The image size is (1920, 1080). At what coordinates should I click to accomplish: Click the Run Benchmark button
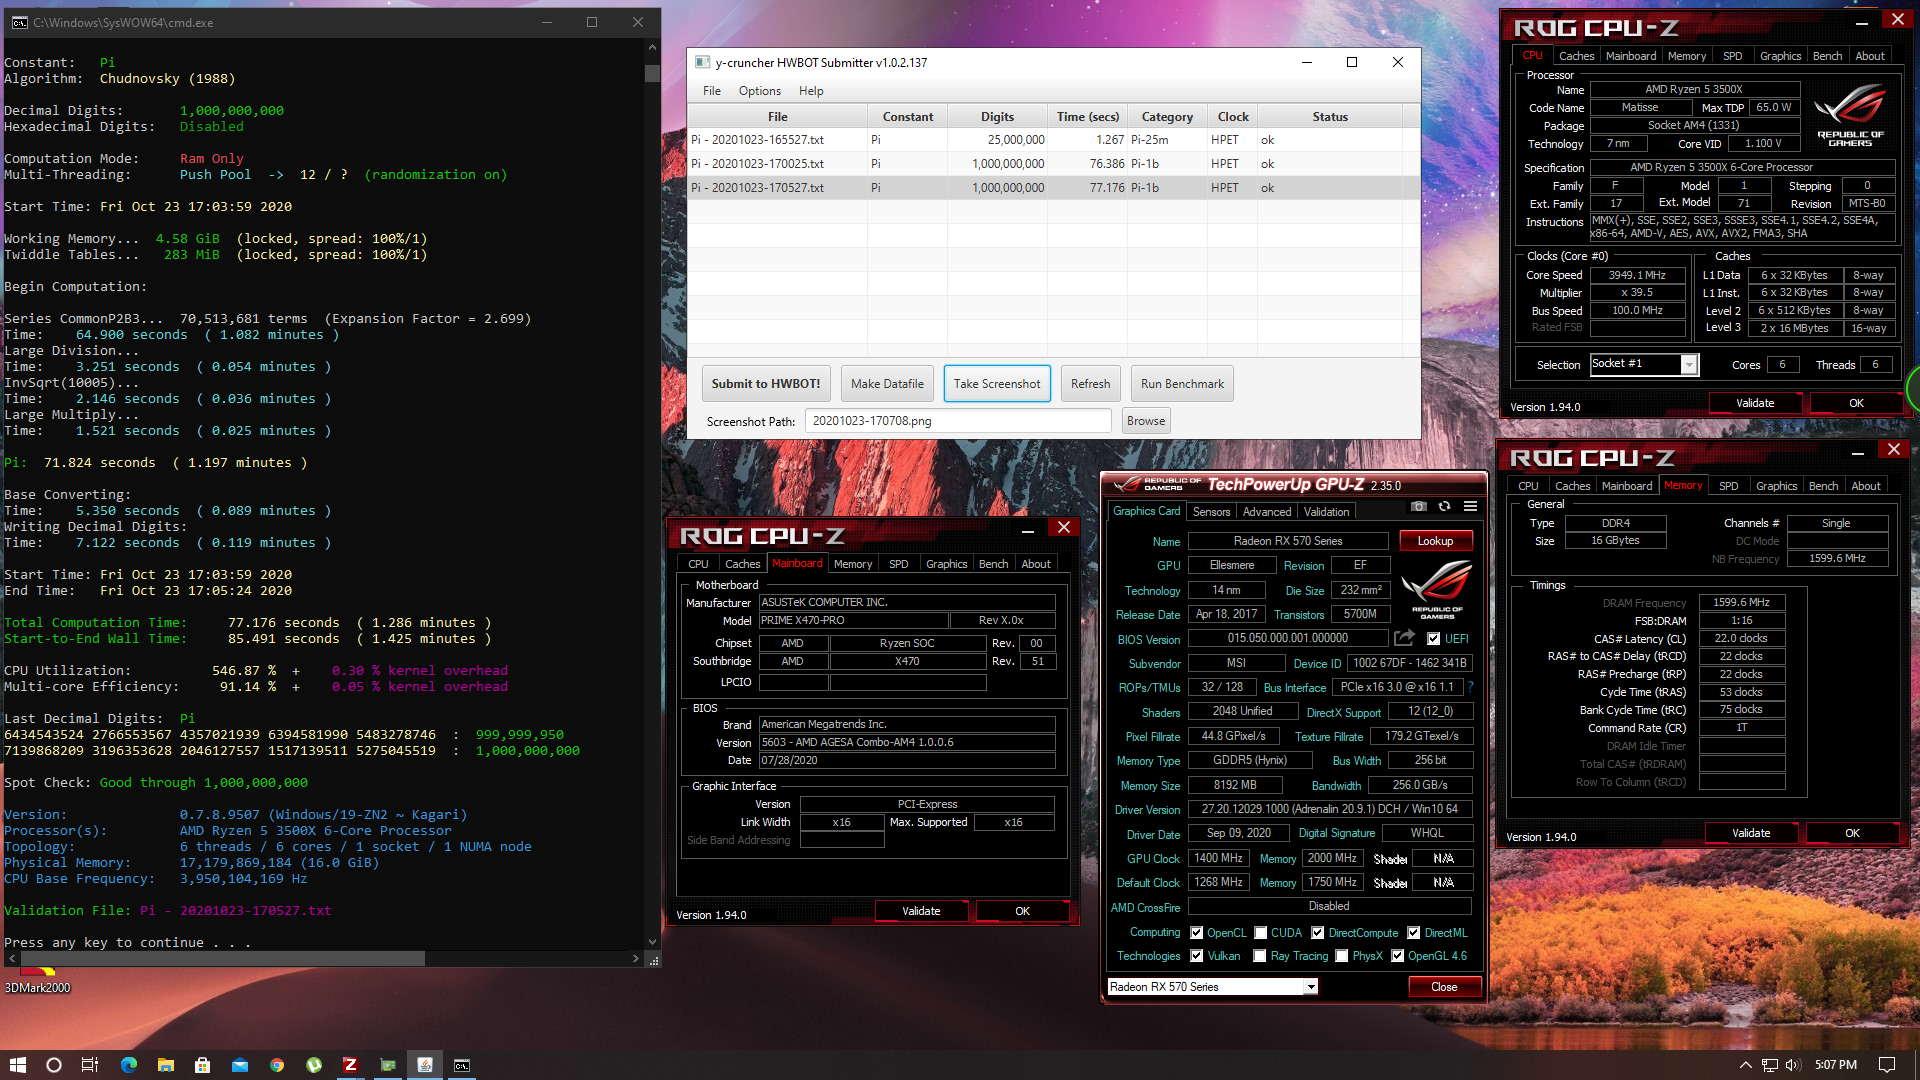click(1182, 384)
